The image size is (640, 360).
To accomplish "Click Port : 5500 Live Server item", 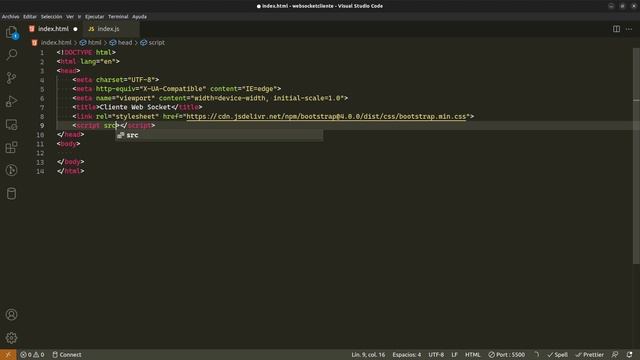I will point(507,355).
